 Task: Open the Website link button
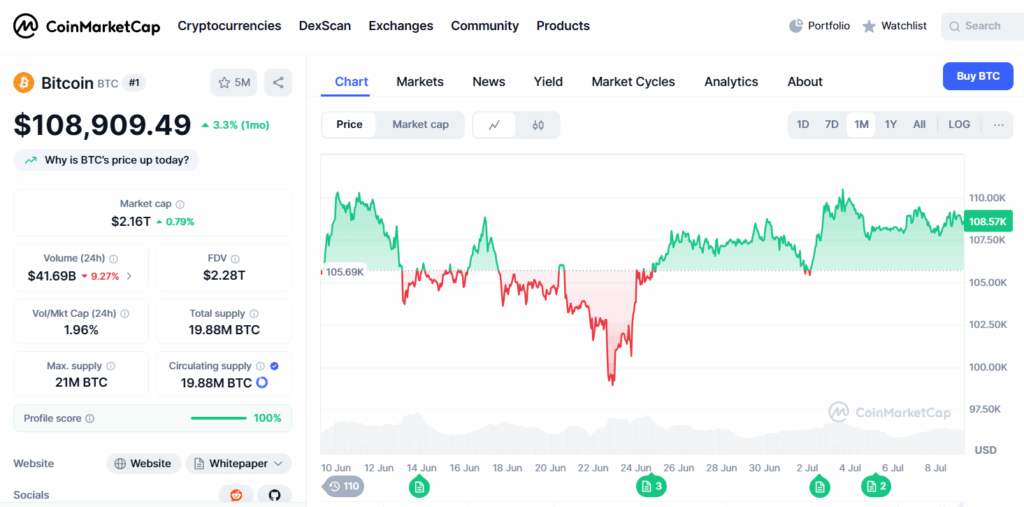tap(143, 463)
